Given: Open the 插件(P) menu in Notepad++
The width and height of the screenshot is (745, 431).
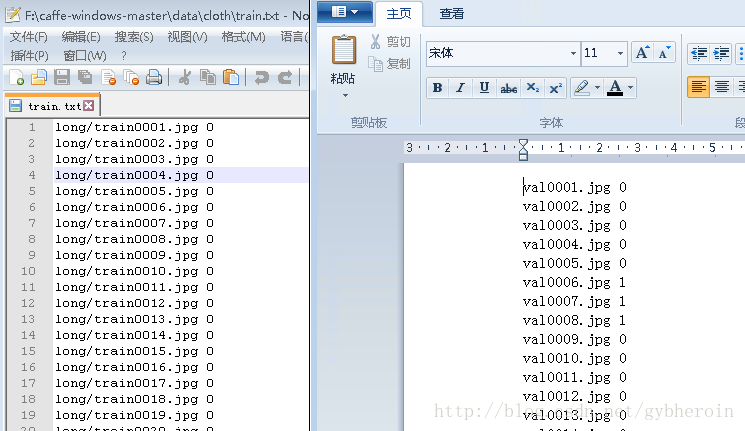Looking at the screenshot, I should pos(29,56).
